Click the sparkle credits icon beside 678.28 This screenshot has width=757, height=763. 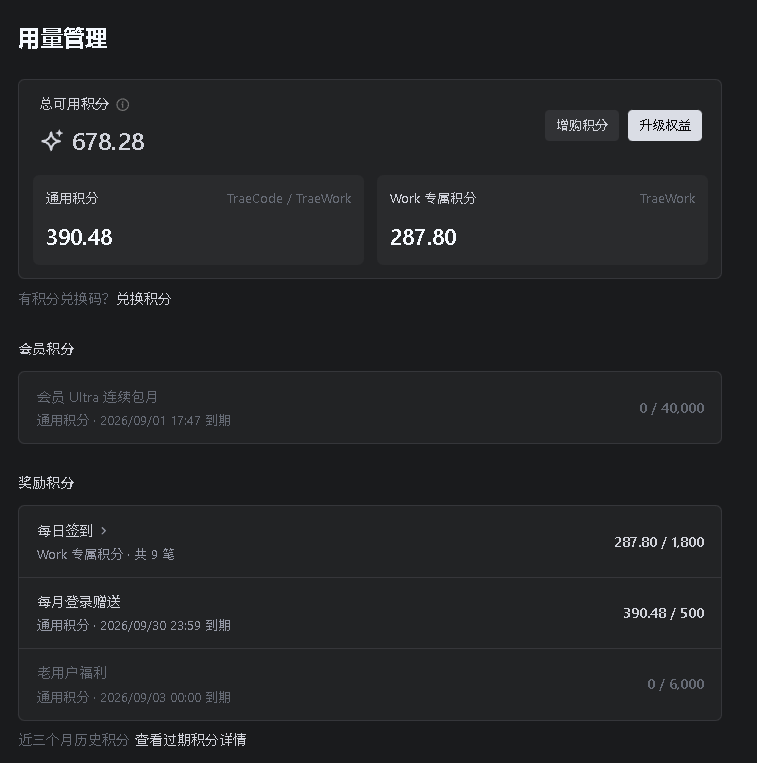52,141
